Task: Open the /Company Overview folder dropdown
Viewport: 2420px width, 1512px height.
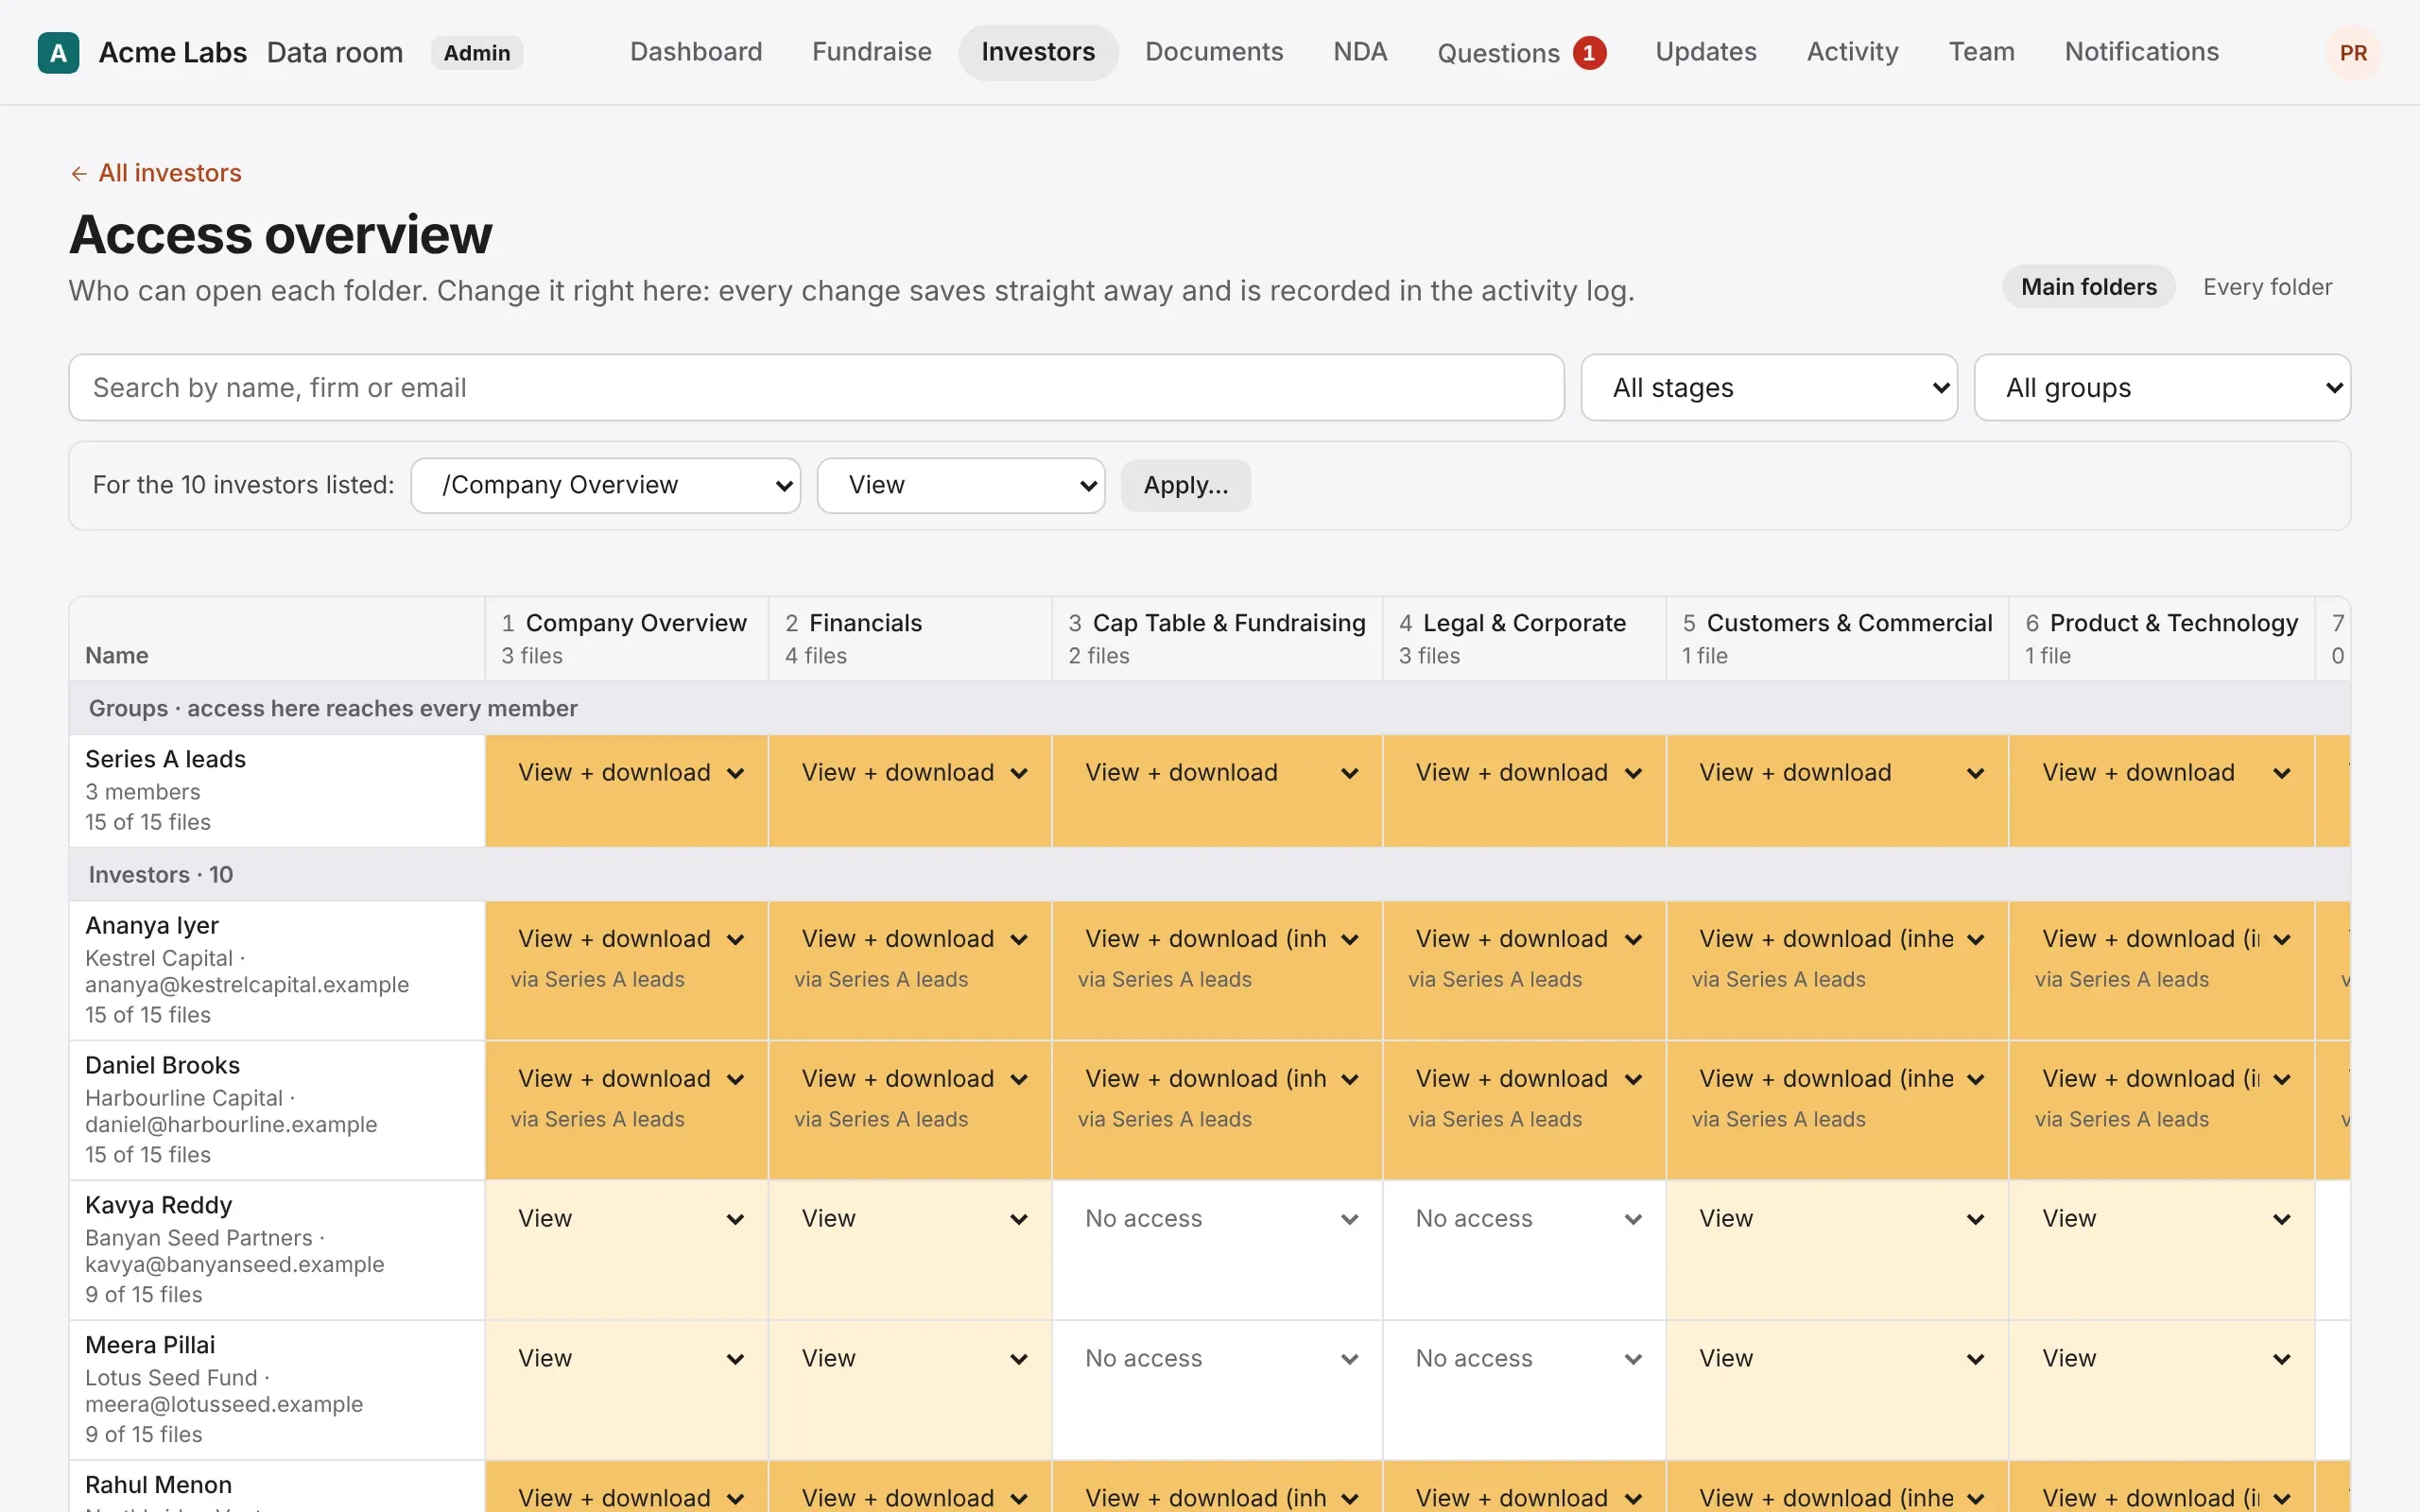Action: coord(605,485)
